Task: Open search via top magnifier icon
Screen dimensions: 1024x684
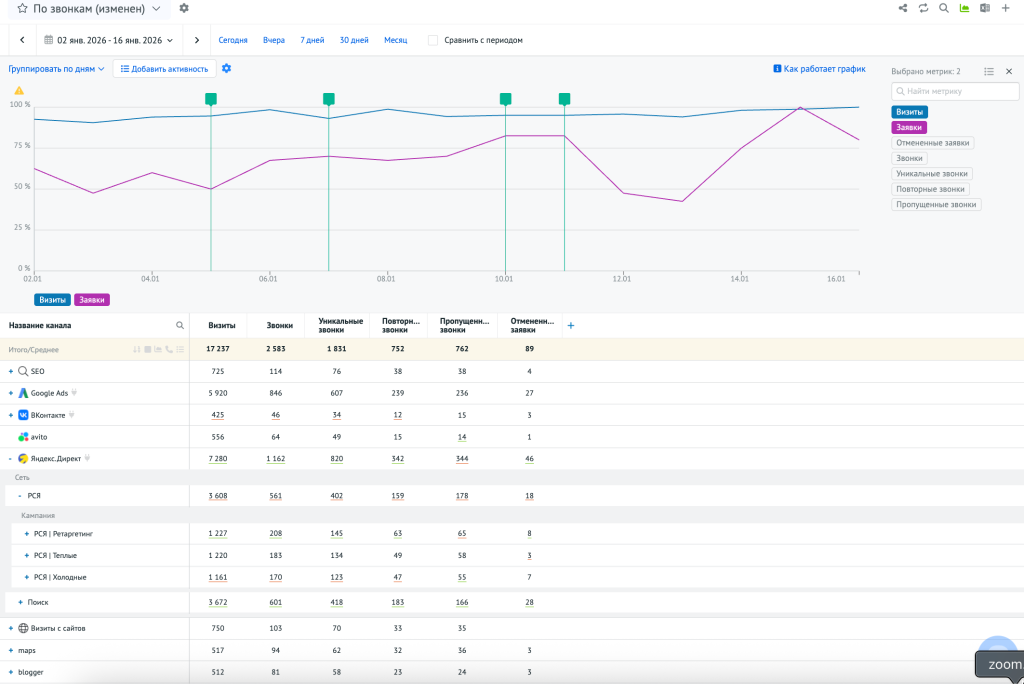Action: pyautogui.click(x=943, y=8)
